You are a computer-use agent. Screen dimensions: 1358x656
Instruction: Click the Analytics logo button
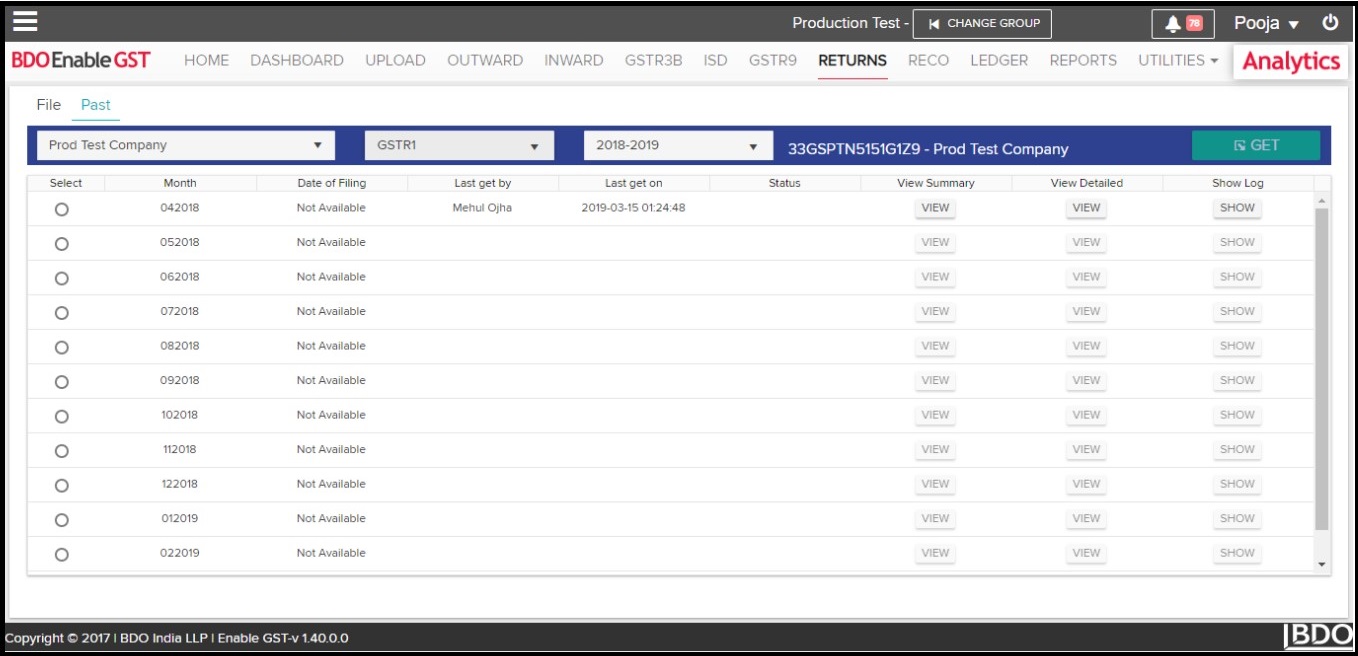(1290, 61)
